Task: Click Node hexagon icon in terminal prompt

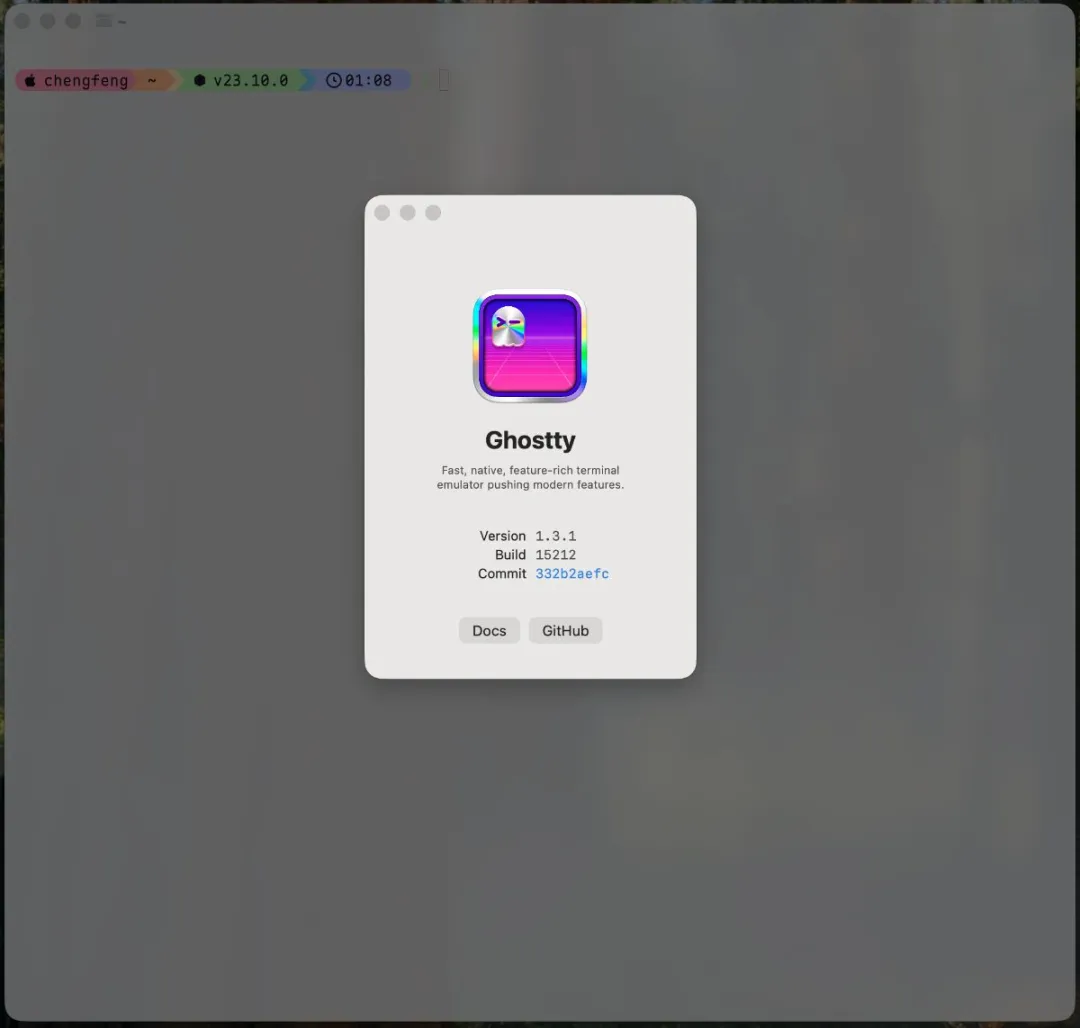Action: pyautogui.click(x=200, y=81)
